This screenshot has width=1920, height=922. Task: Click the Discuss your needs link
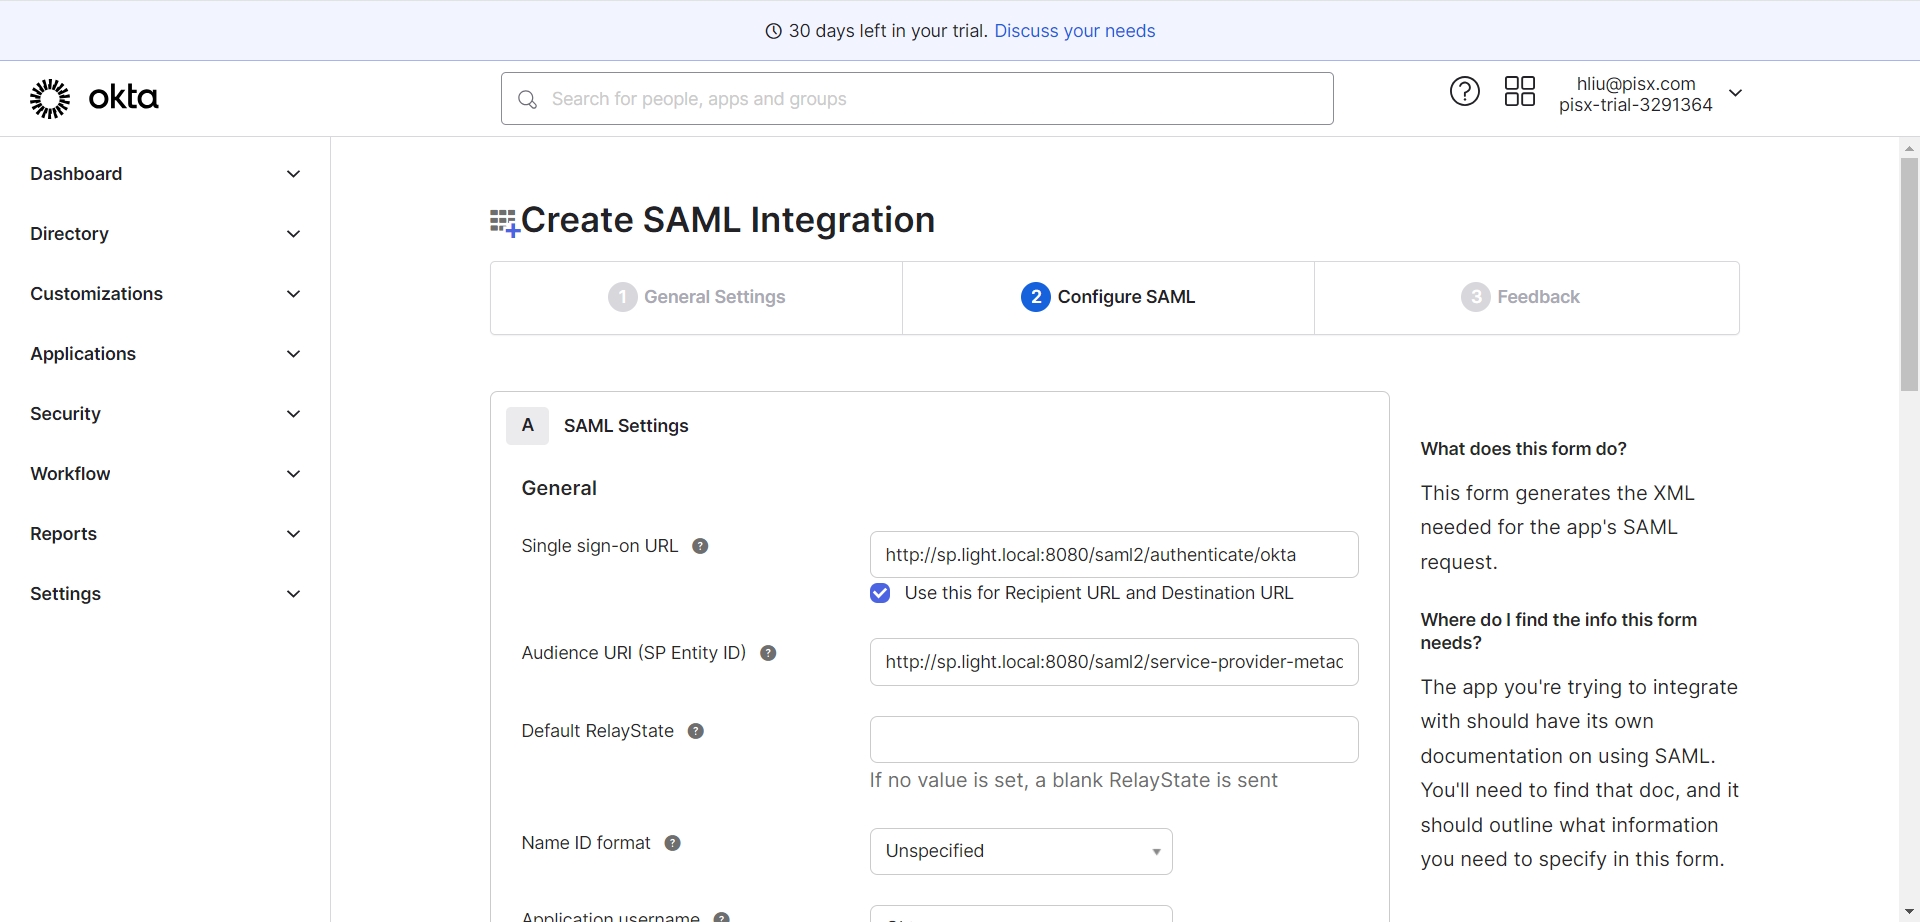click(x=1074, y=31)
